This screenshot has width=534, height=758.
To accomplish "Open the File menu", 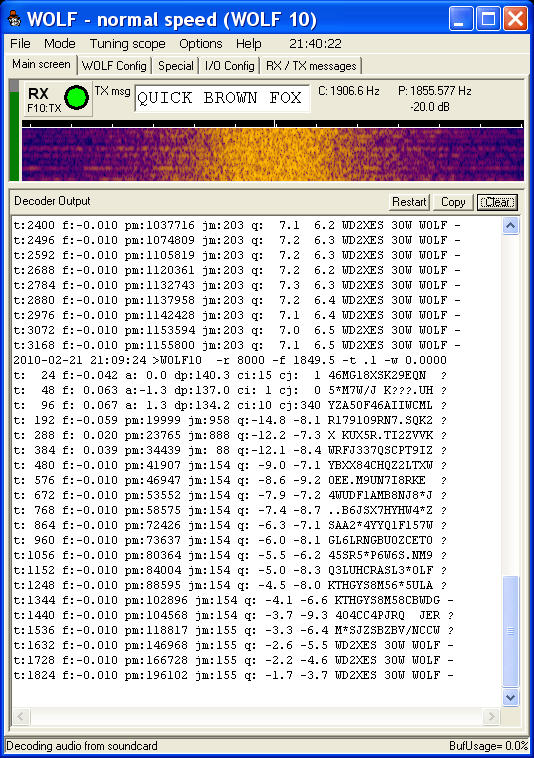I will tap(20, 44).
